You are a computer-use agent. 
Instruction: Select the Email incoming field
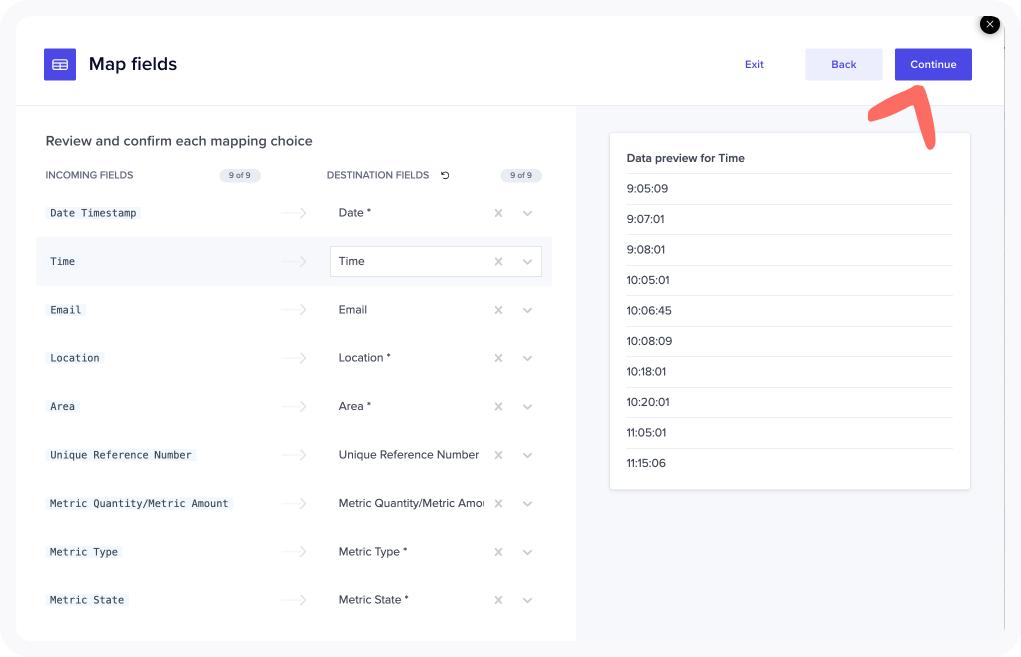66,310
